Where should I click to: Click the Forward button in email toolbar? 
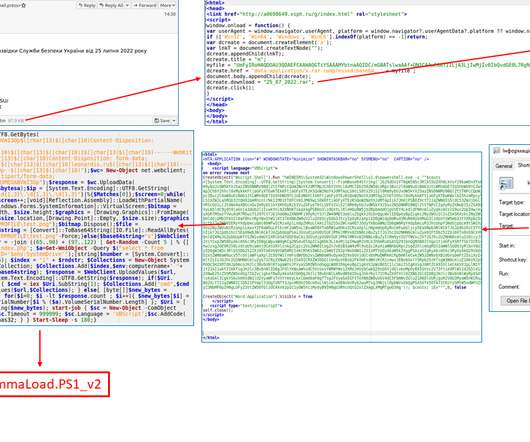coord(145,5)
